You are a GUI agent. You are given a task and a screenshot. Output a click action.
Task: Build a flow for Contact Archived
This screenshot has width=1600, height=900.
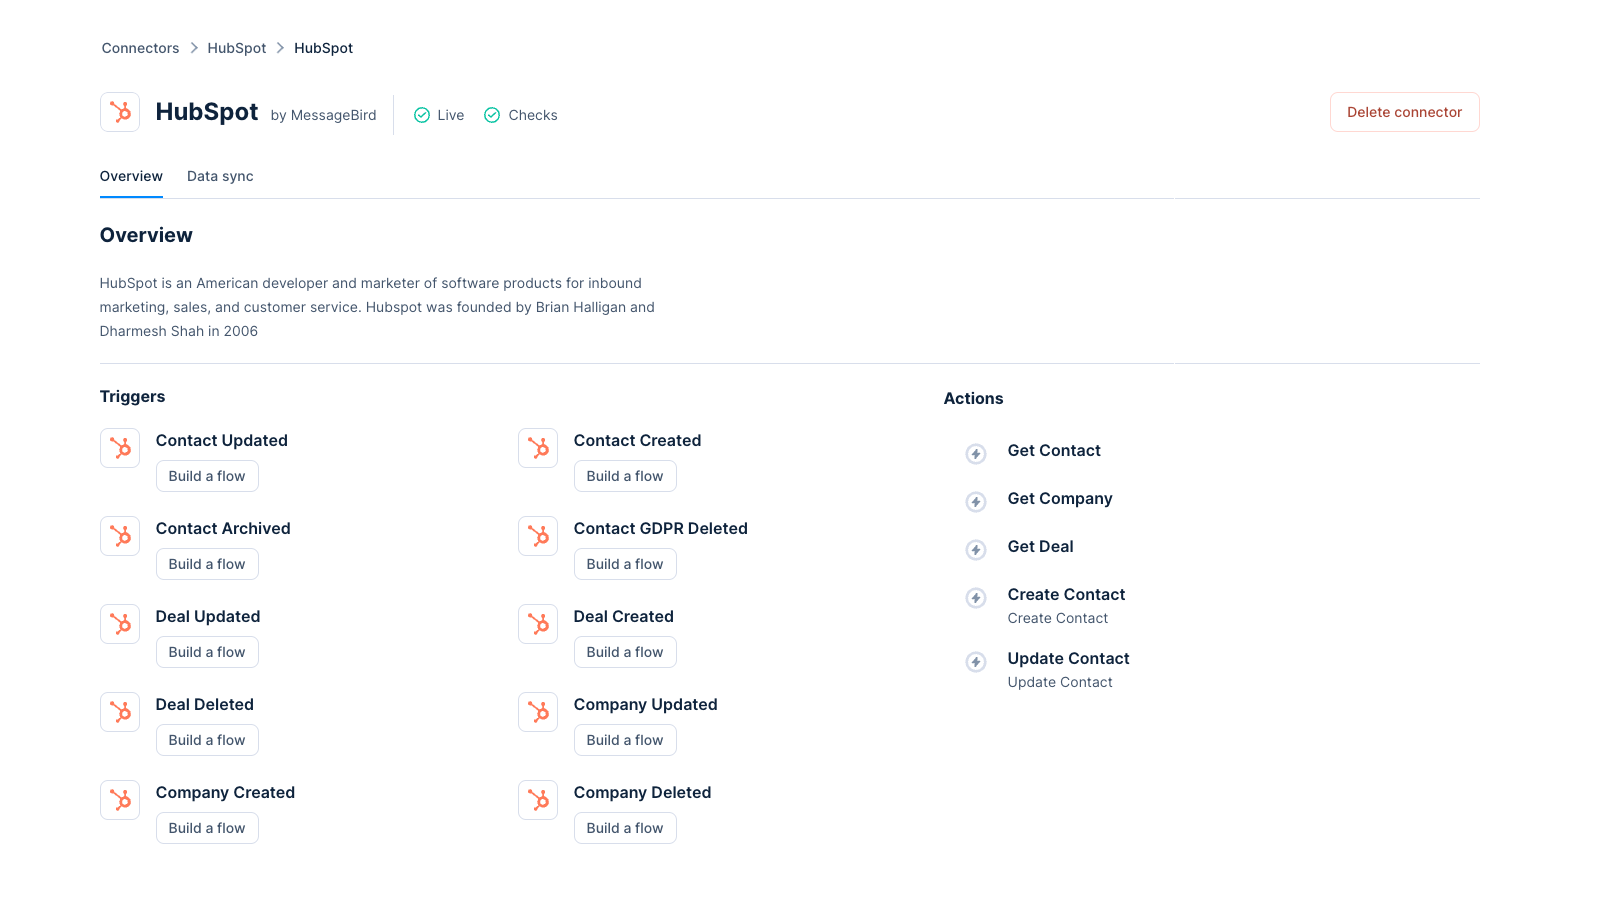tap(207, 564)
